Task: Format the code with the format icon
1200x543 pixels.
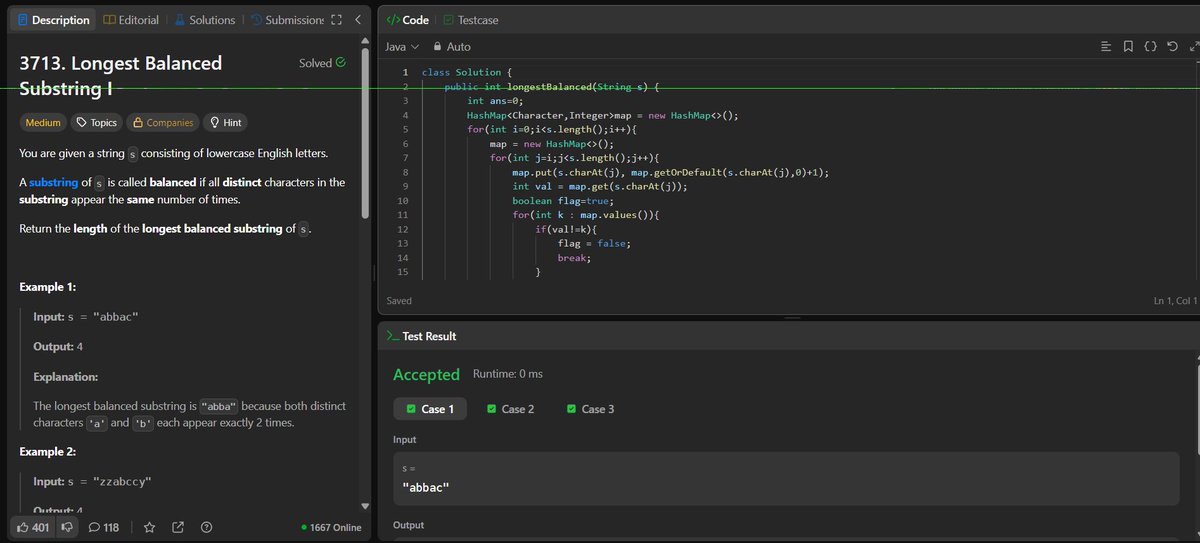Action: point(1105,47)
